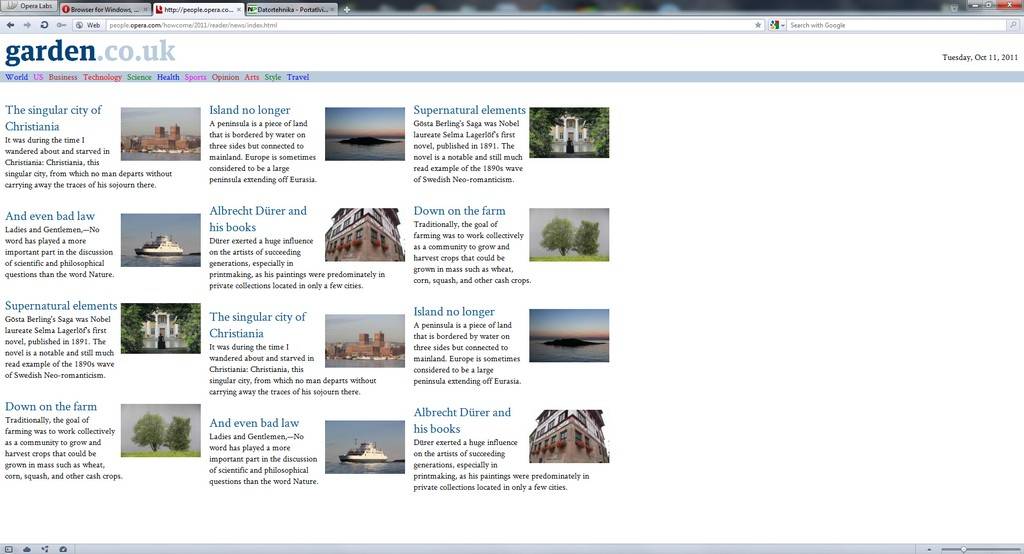Click the search magnifier icon
Image resolution: width=1024 pixels, height=554 pixels.
1013,25
